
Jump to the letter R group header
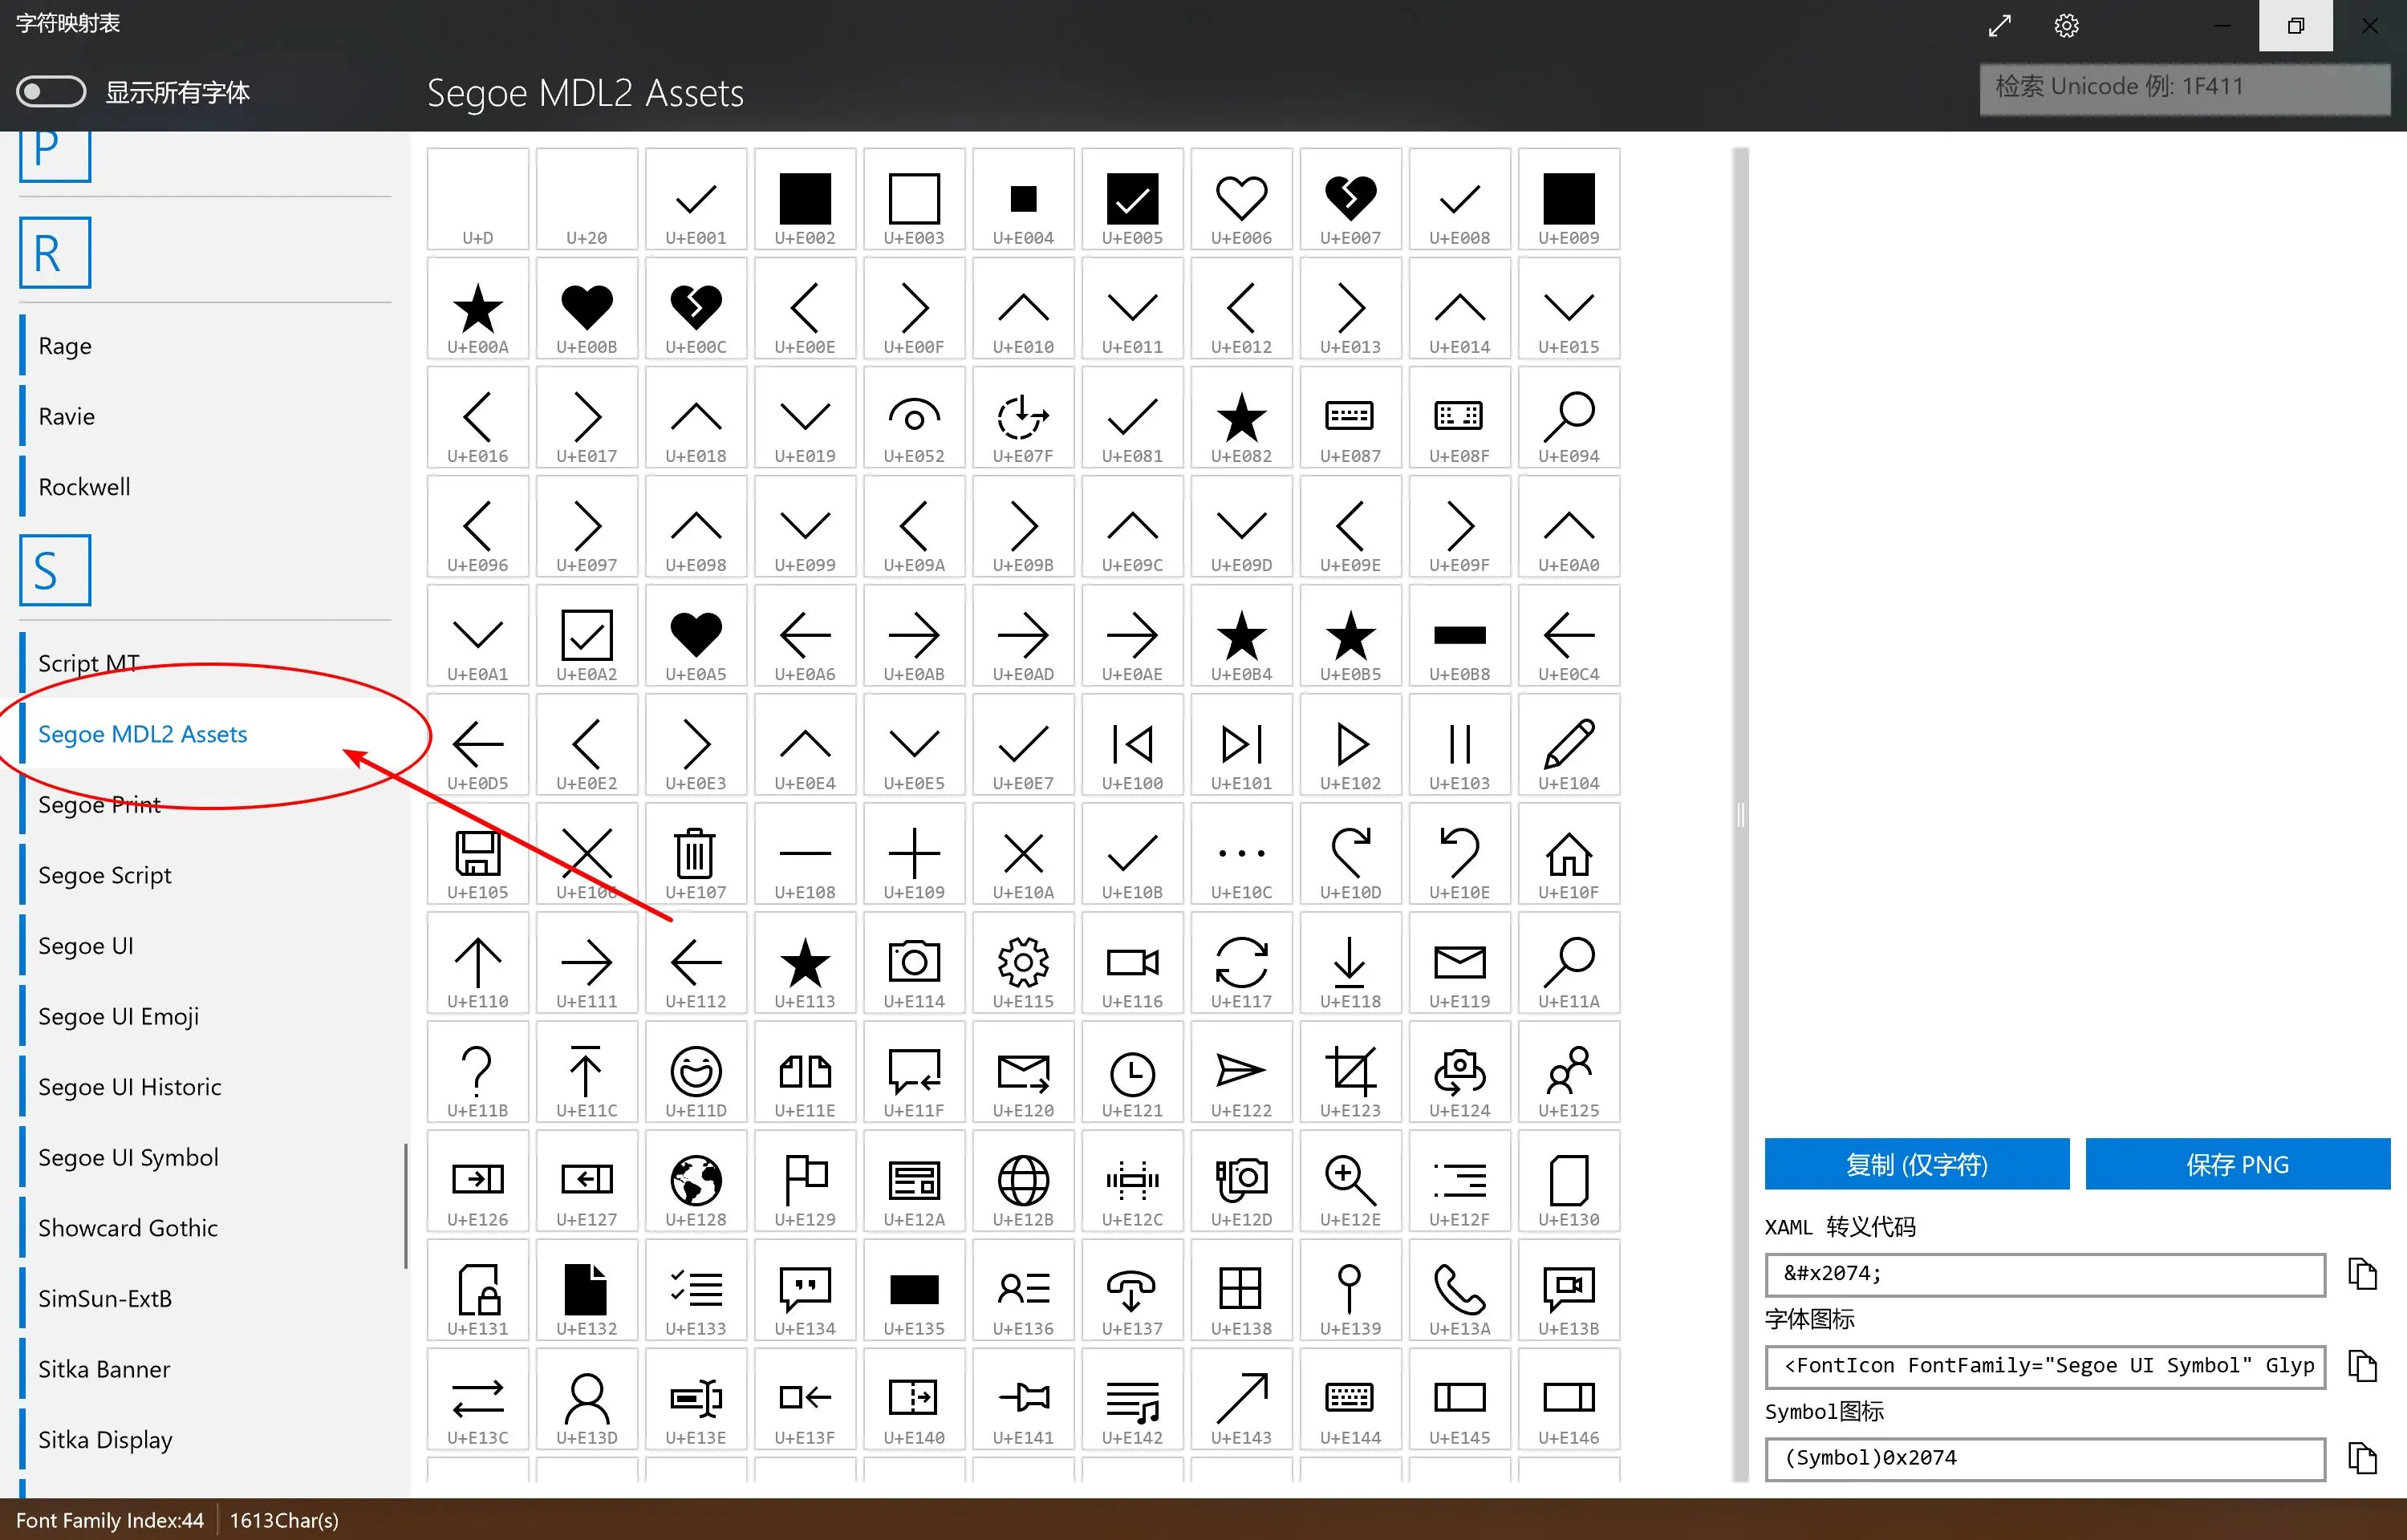[x=55, y=253]
